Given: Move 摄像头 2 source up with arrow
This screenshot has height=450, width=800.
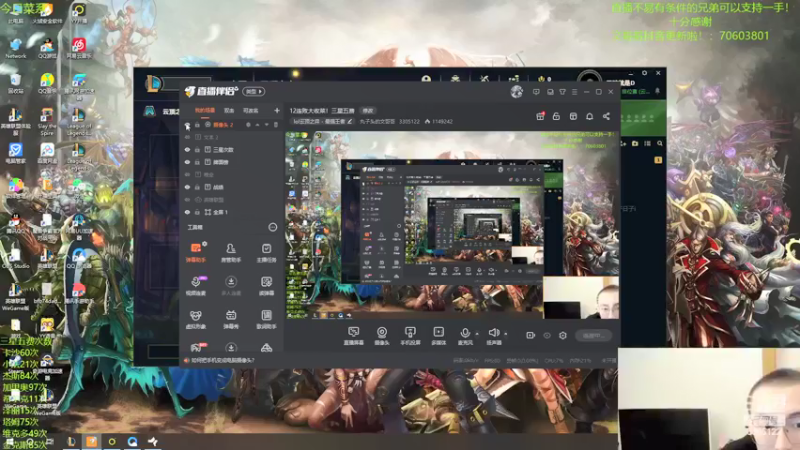Looking at the screenshot, I should tap(258, 124).
